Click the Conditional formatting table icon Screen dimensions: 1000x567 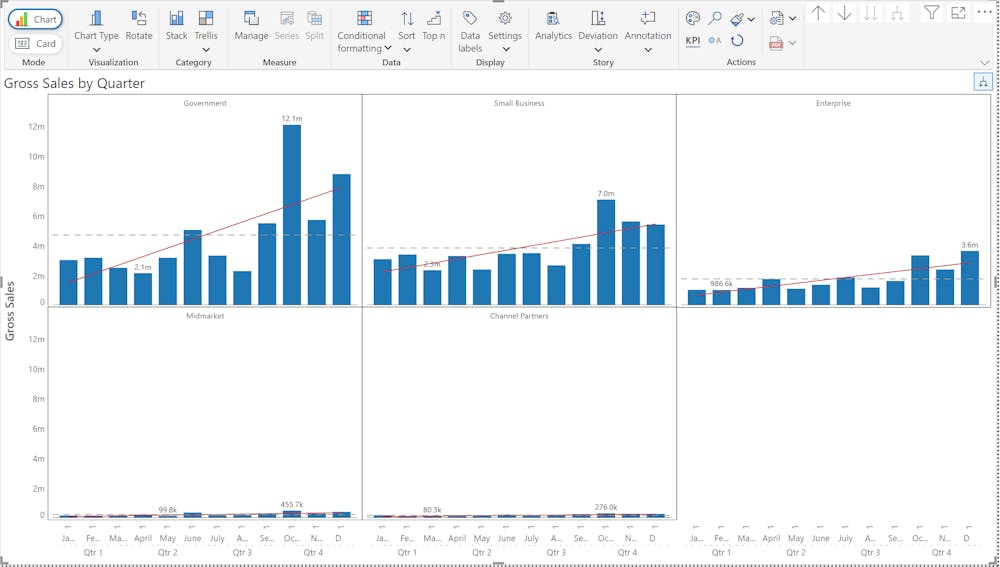pyautogui.click(x=364, y=18)
